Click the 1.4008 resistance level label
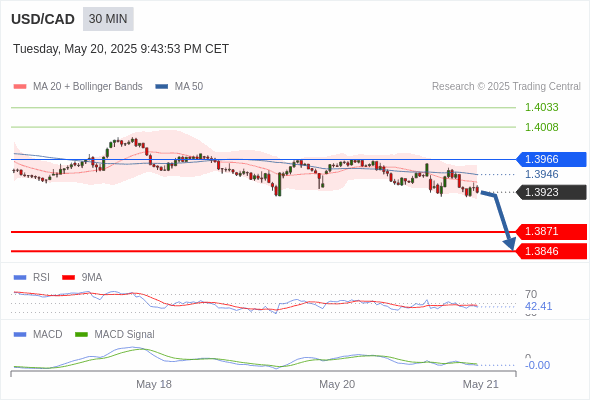Viewport: 590px width, 400px height. click(541, 127)
